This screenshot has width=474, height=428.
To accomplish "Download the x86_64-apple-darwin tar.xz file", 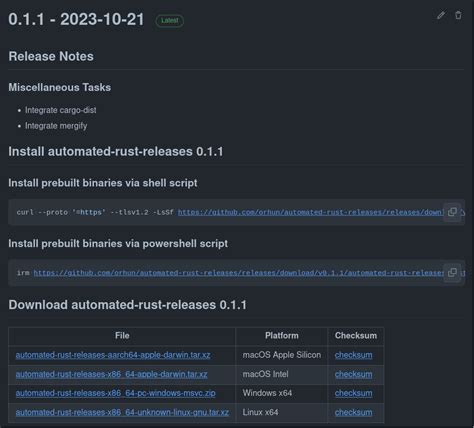I will click(111, 374).
